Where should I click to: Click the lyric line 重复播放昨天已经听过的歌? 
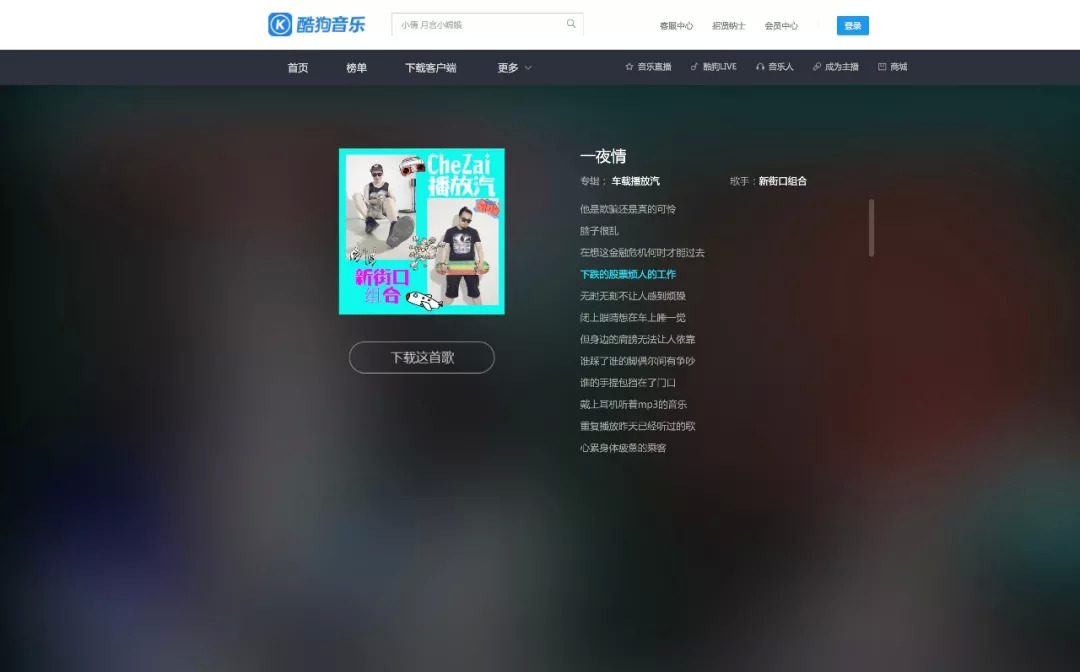click(637, 426)
